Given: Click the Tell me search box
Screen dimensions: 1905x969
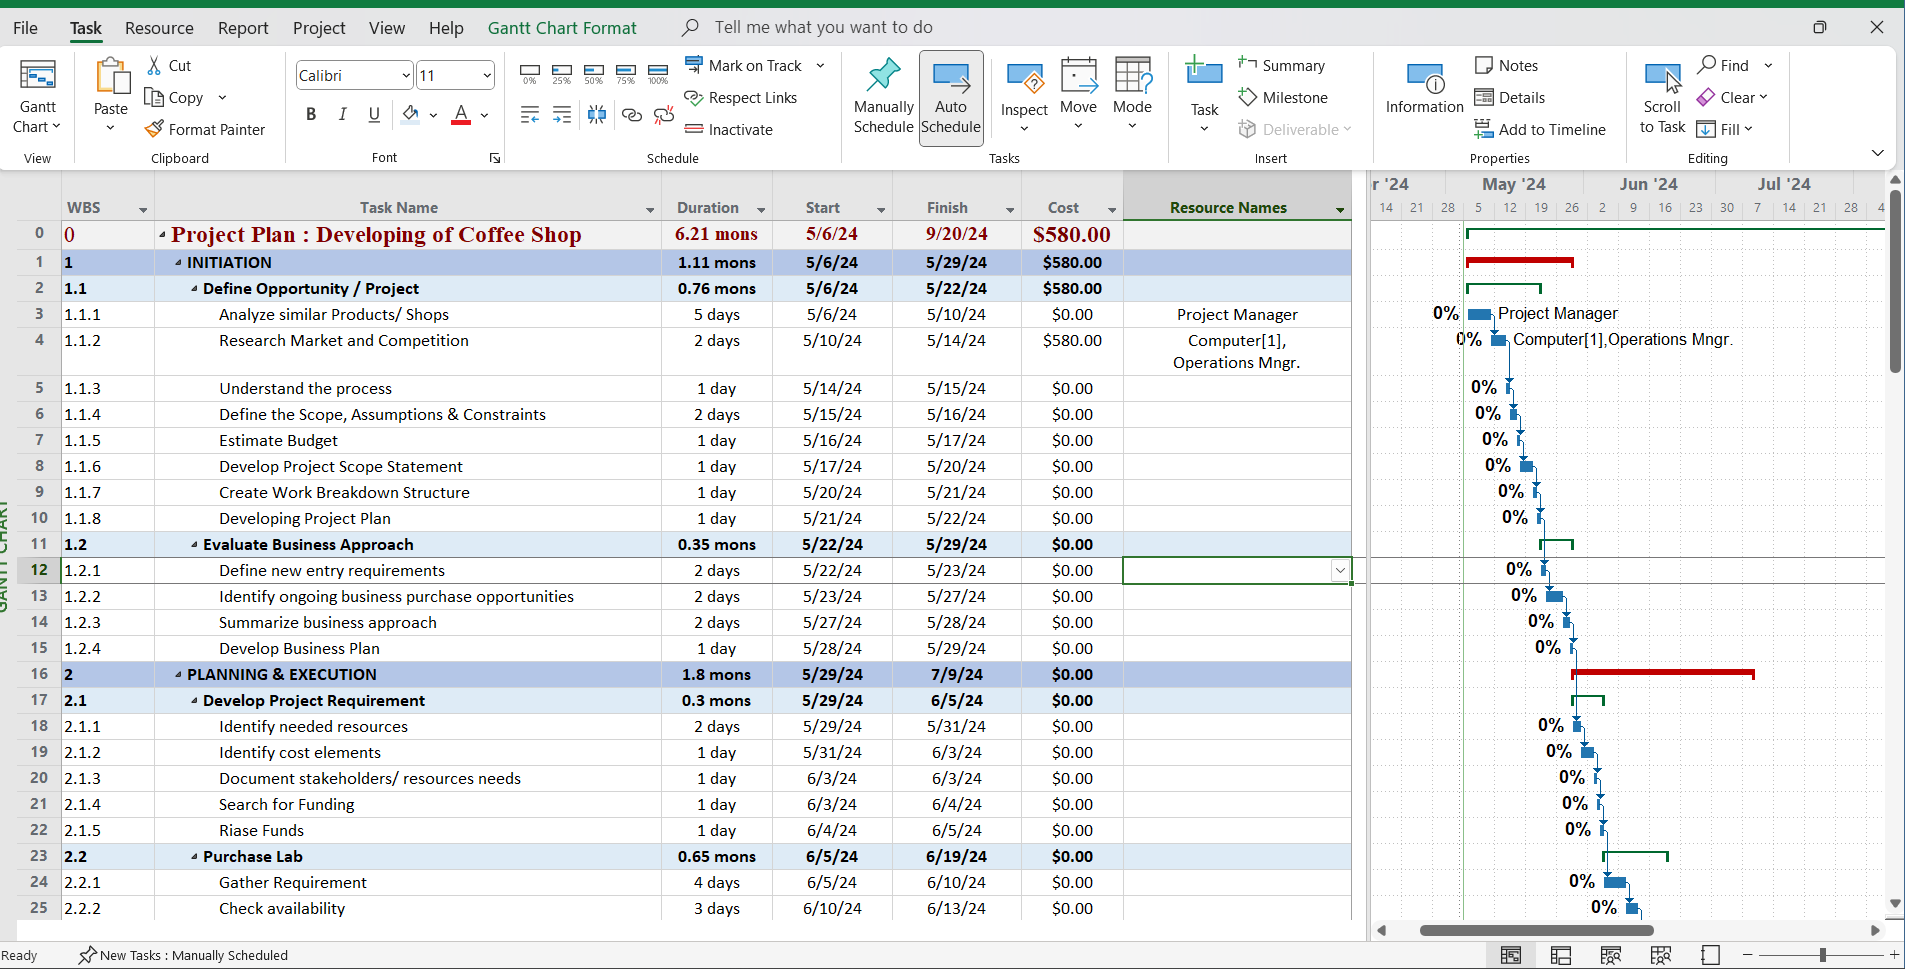Looking at the screenshot, I should [820, 27].
